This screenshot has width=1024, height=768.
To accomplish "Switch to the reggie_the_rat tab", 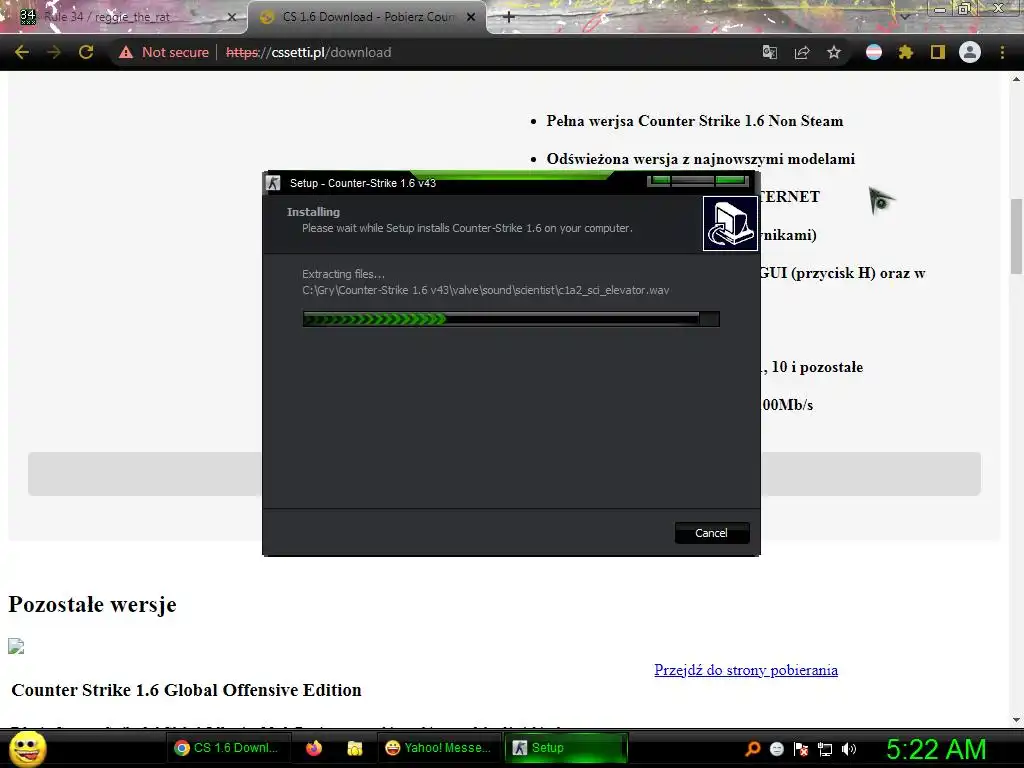I will click(124, 17).
